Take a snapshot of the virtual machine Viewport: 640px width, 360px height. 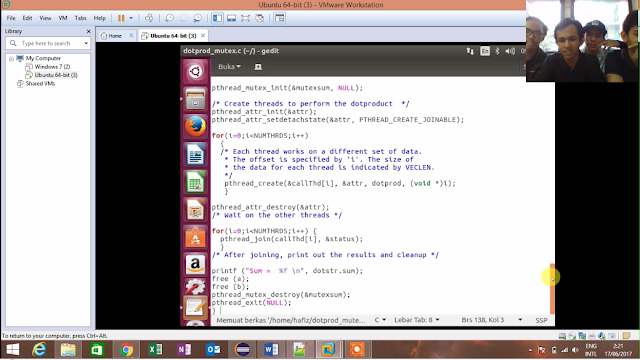click(169, 18)
